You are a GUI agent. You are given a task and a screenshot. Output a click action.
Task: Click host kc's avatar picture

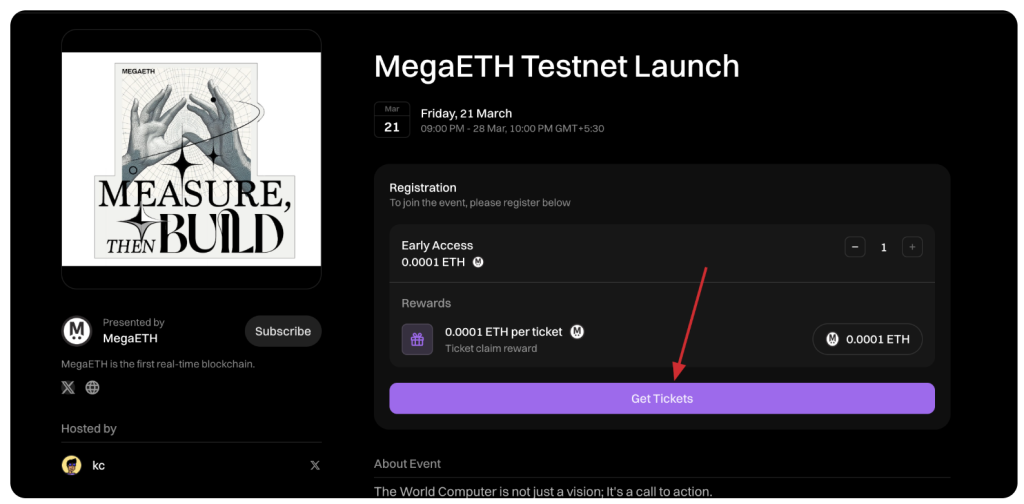(71, 465)
